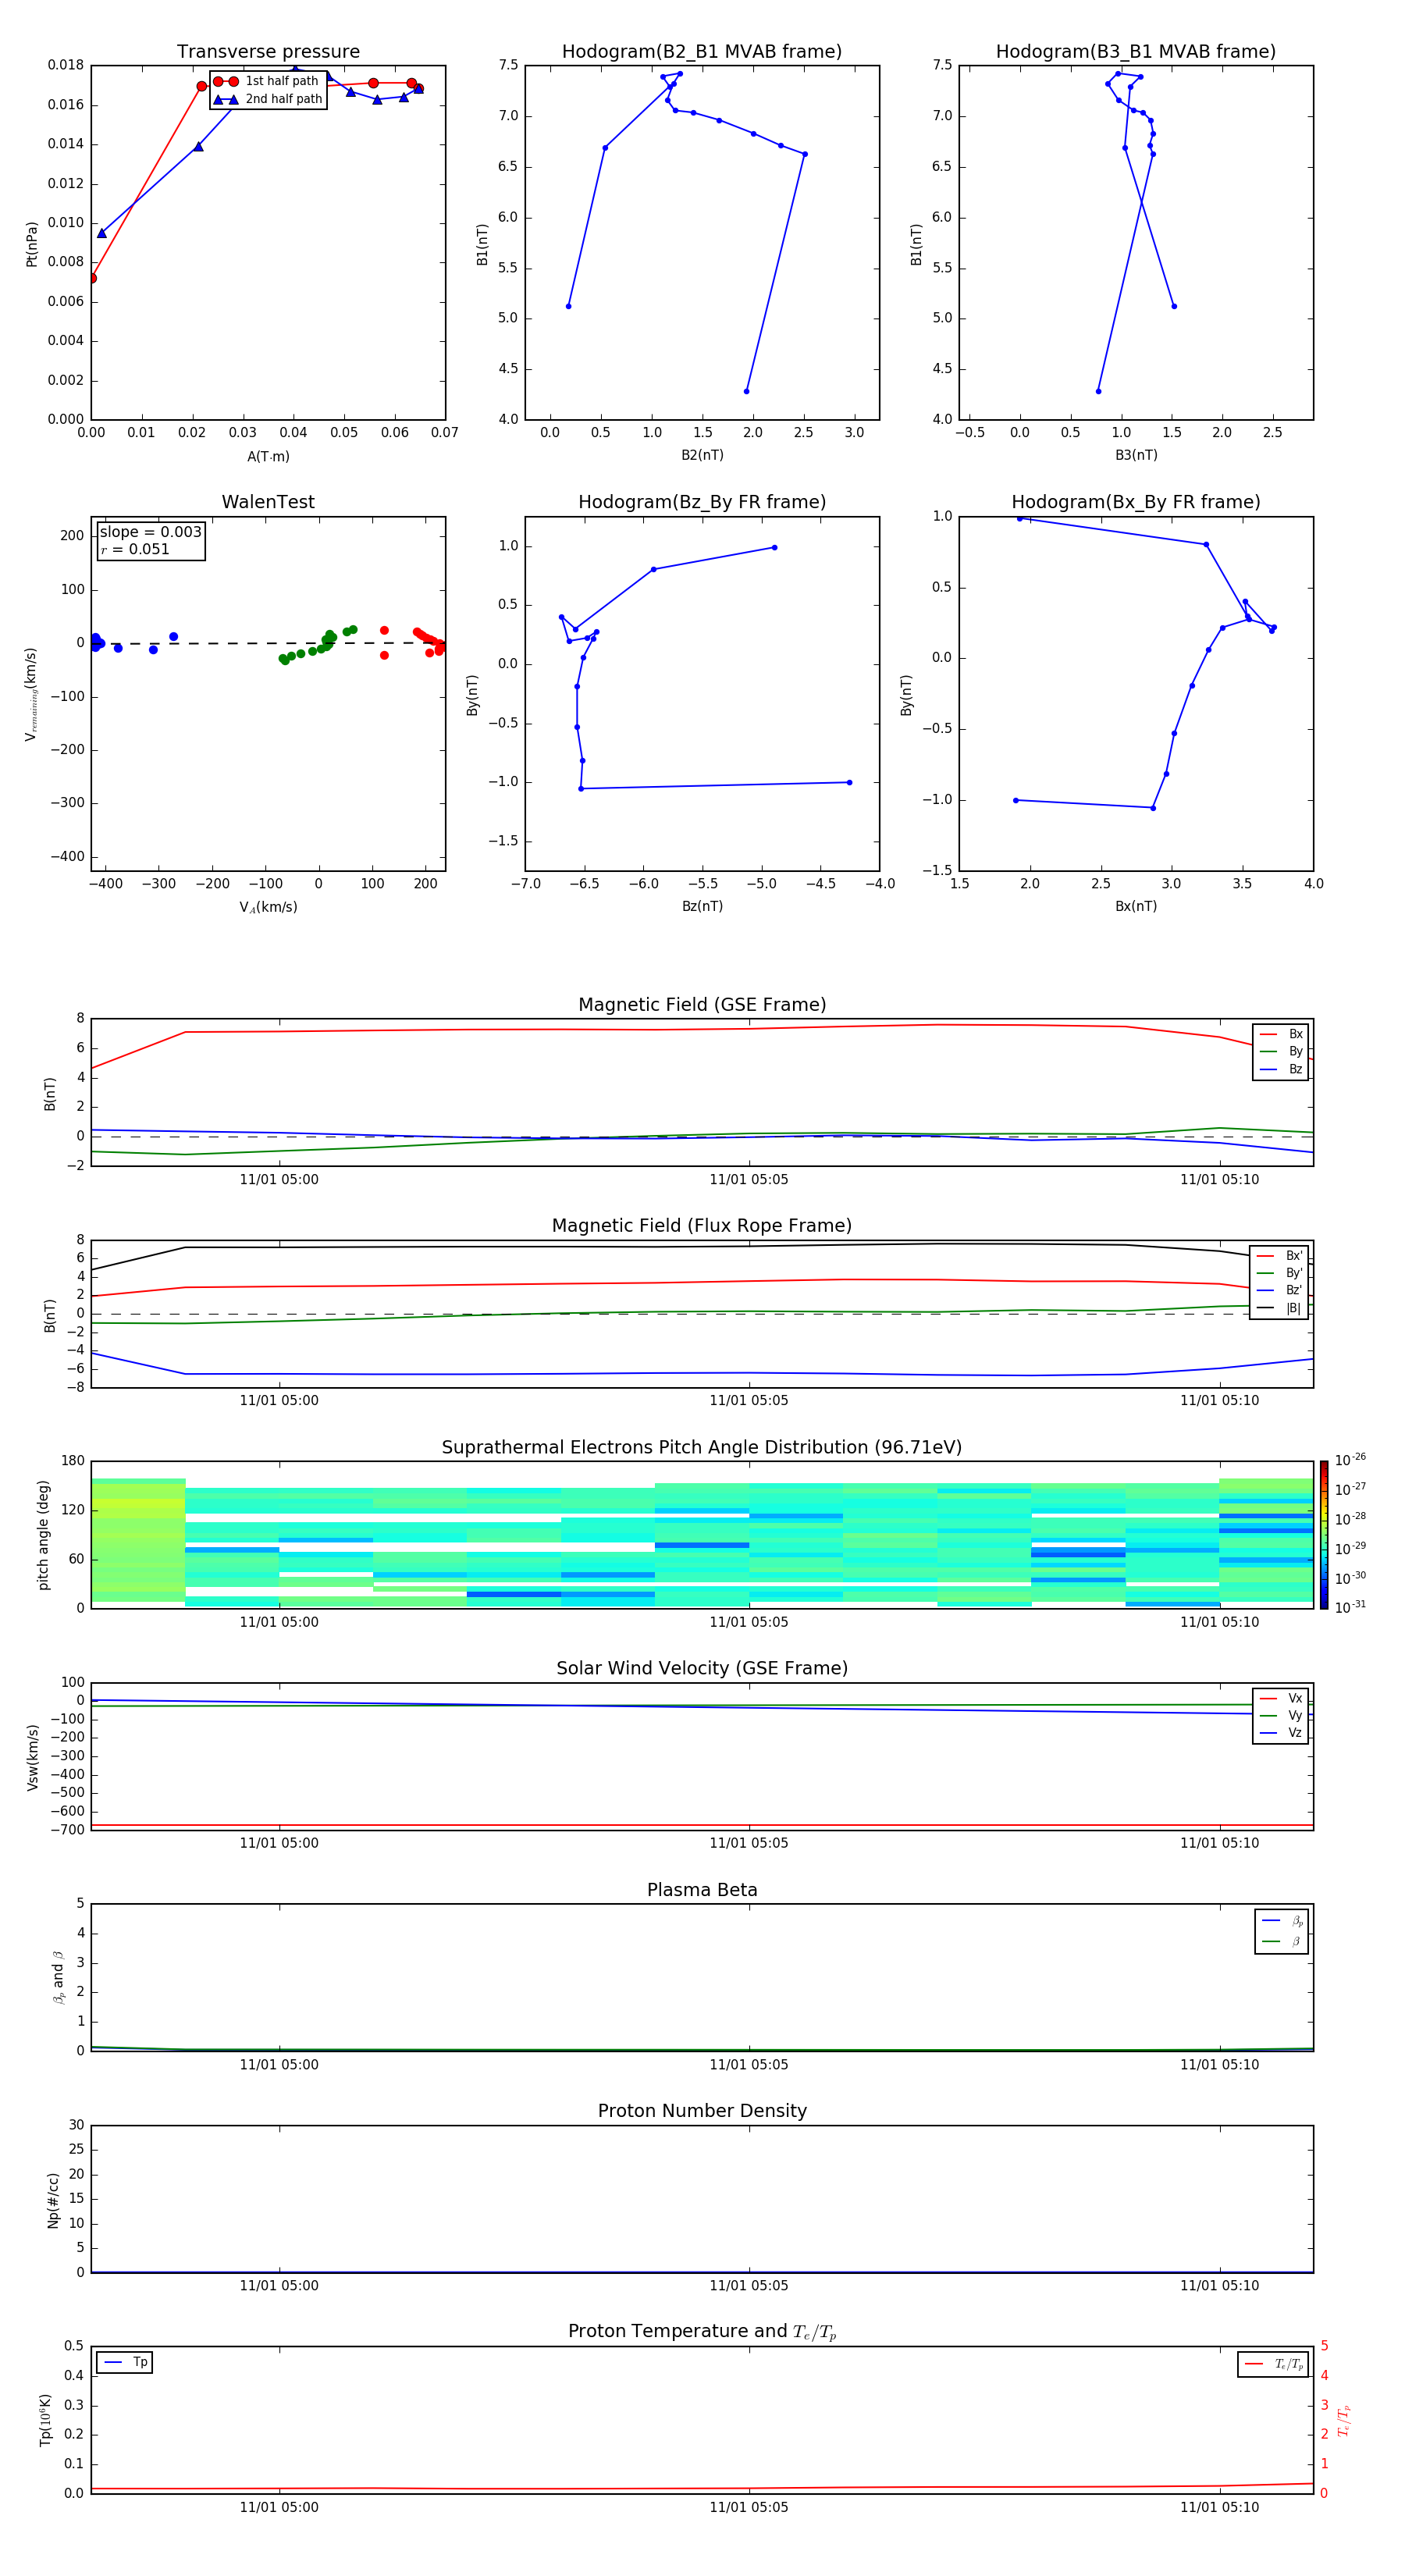Click the Suprathermal Electrons Pitch Angle title
The height and width of the screenshot is (2576, 1405).
coord(702,1448)
